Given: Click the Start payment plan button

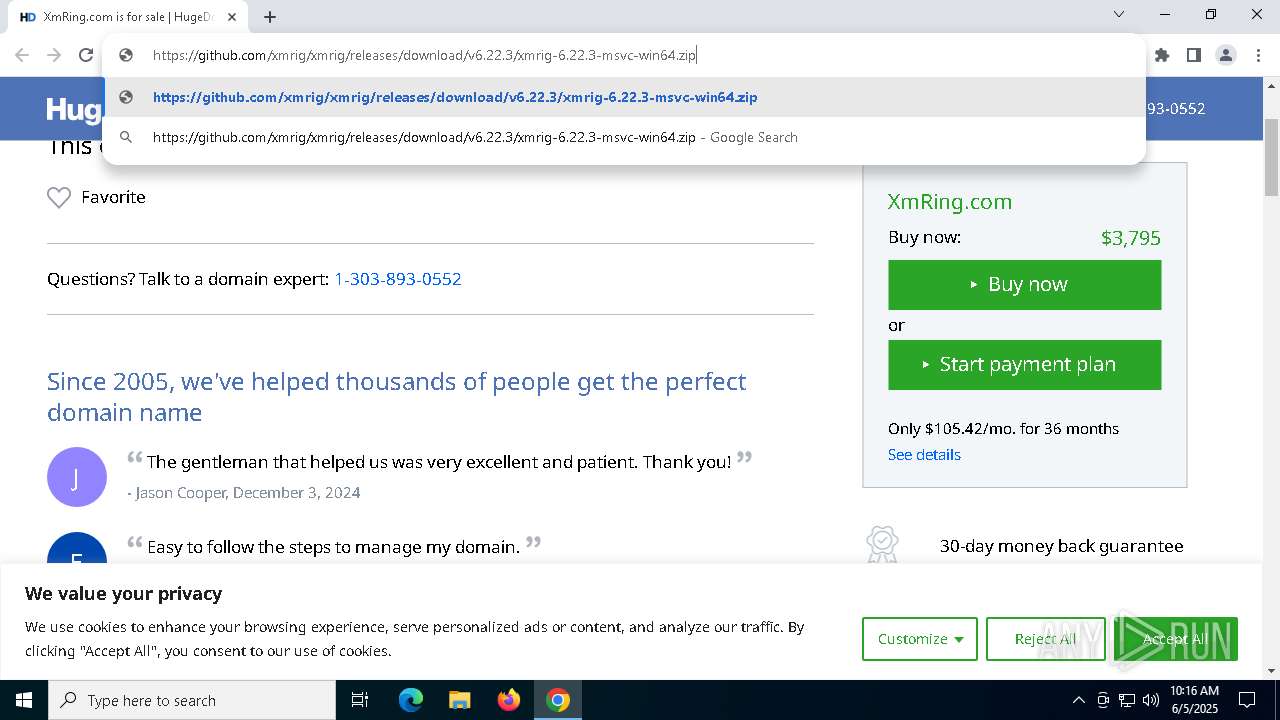Looking at the screenshot, I should (x=1024, y=365).
